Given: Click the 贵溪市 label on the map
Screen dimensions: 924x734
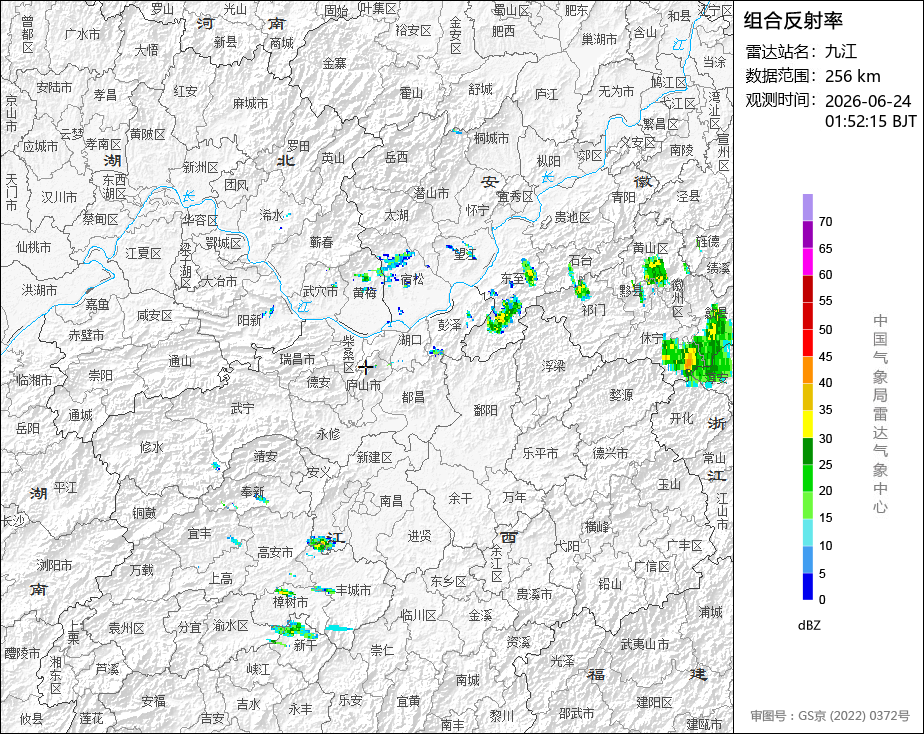Looking at the screenshot, I should [534, 594].
